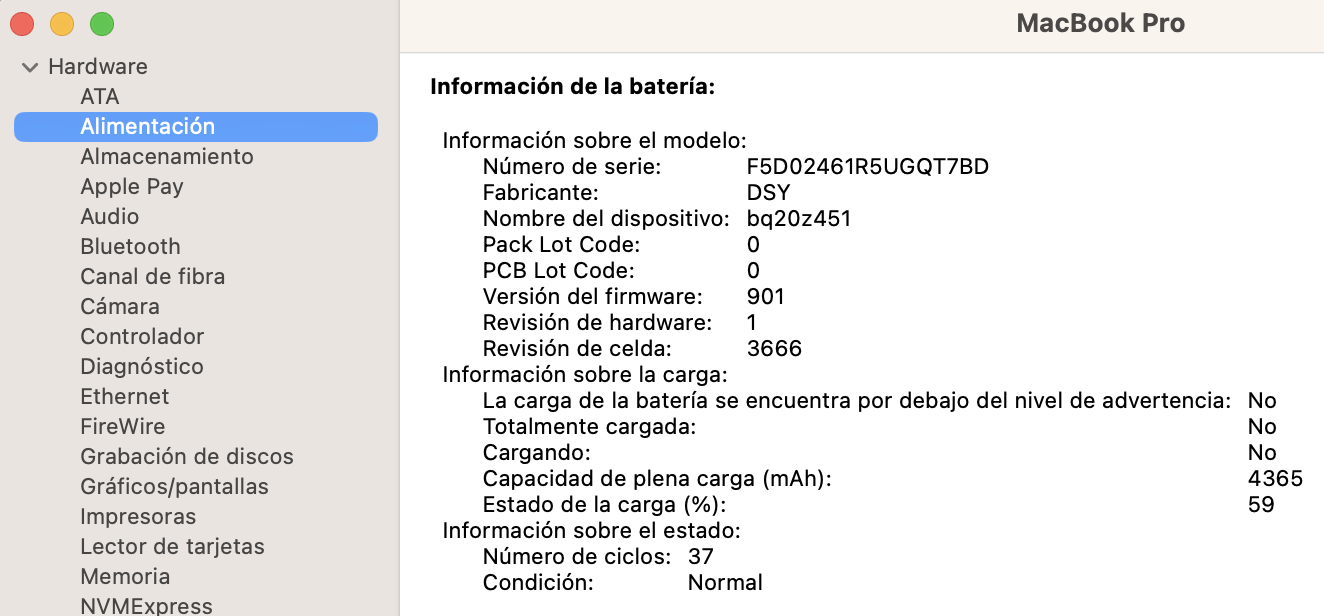Click the battery serial number value
Image resolution: width=1324 pixels, height=616 pixels.
pyautogui.click(x=868, y=167)
